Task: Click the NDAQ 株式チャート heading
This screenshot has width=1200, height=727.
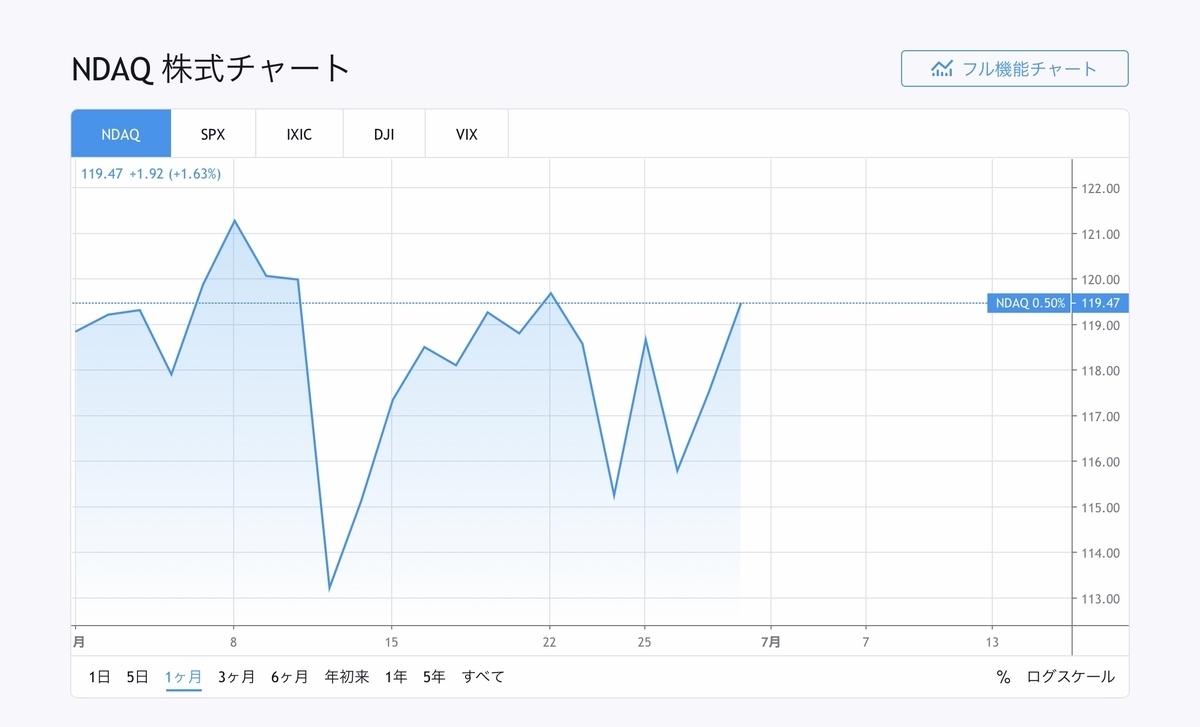Action: (x=211, y=69)
